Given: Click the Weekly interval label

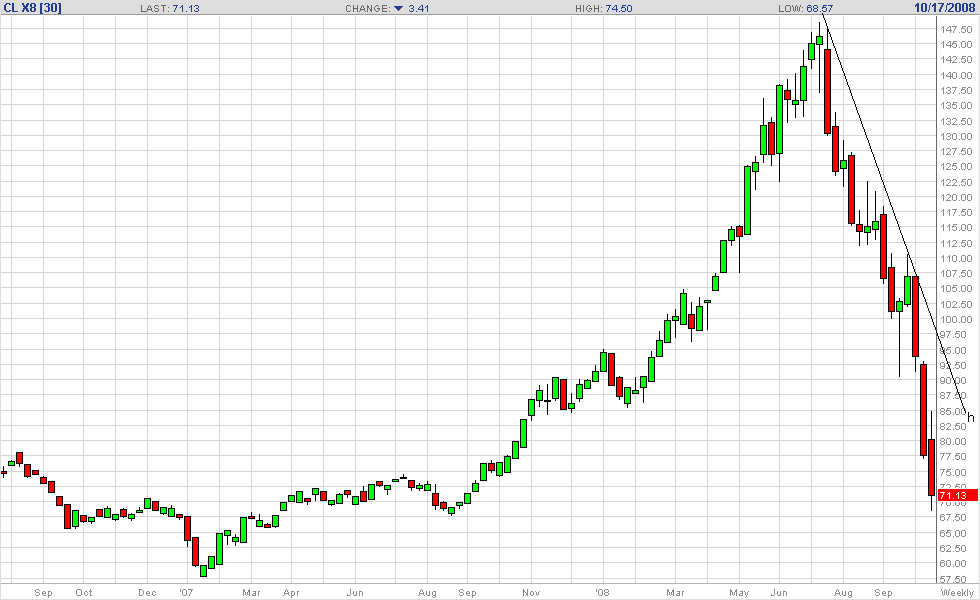Looking at the screenshot, I should tap(958, 592).
